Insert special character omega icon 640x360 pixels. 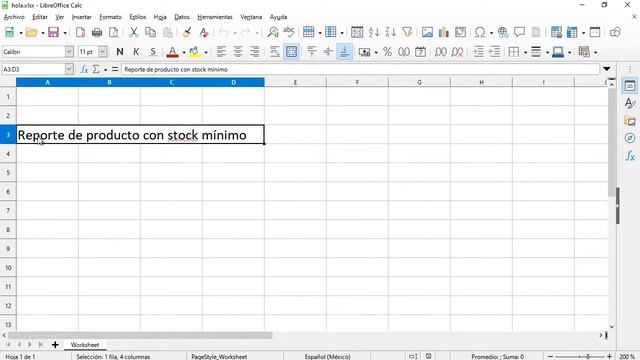click(x=480, y=32)
